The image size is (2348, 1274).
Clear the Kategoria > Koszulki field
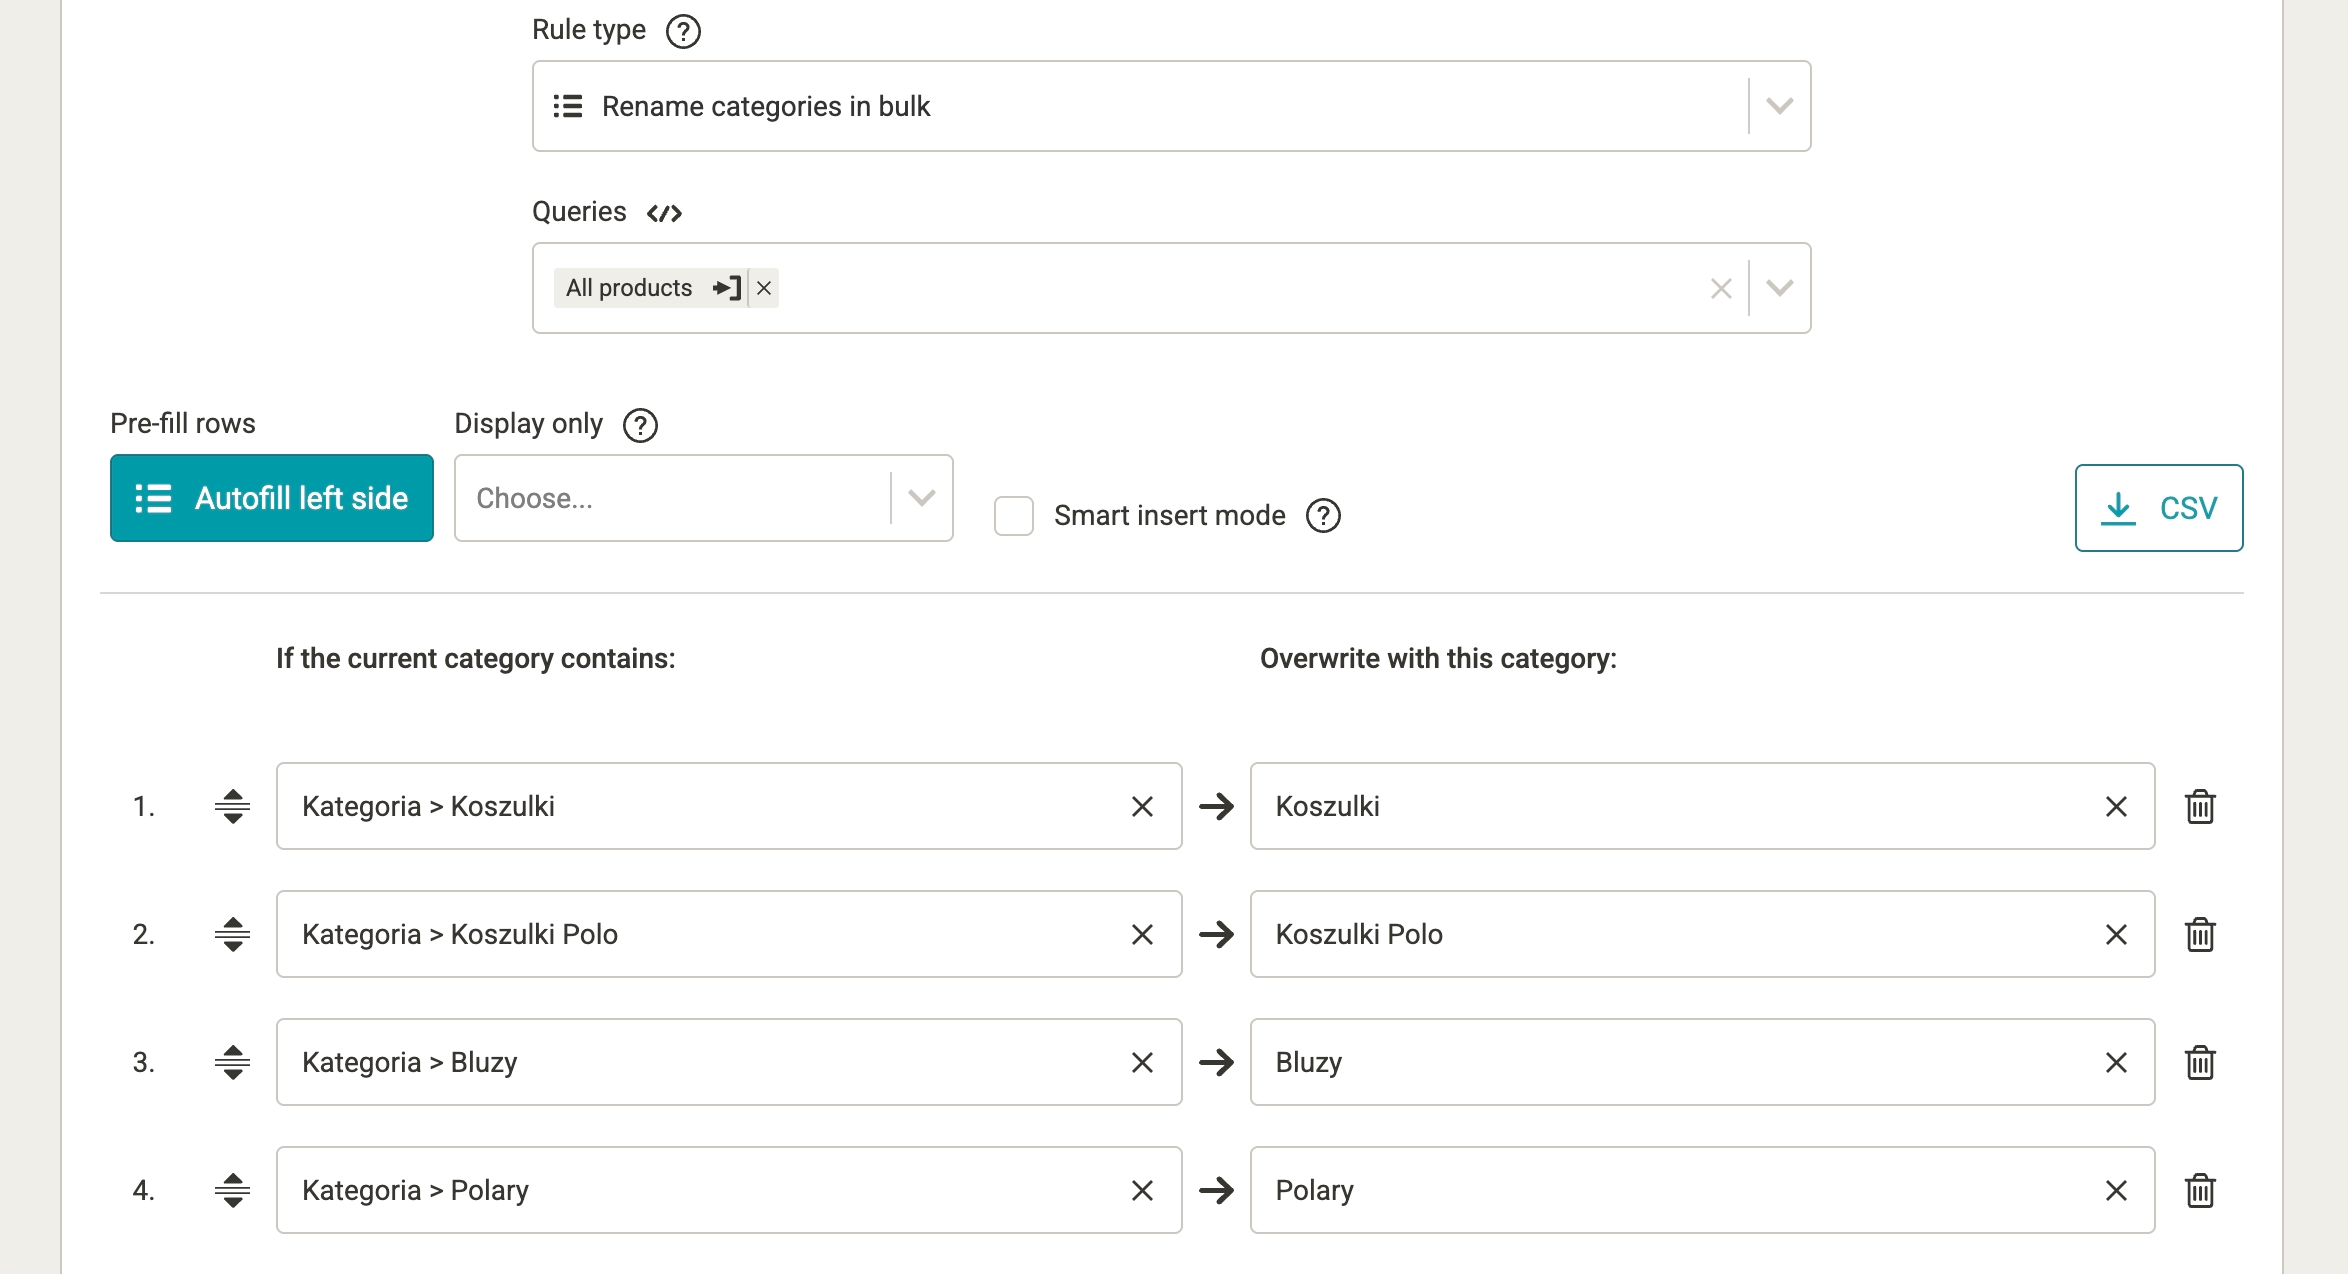pos(1142,807)
